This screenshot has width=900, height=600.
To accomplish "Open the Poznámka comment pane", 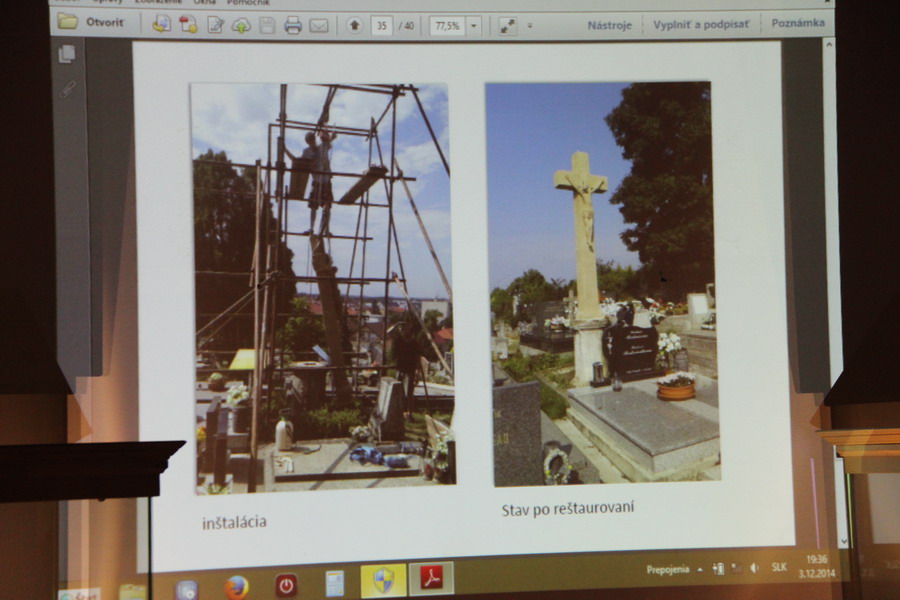I will pyautogui.click(x=798, y=23).
